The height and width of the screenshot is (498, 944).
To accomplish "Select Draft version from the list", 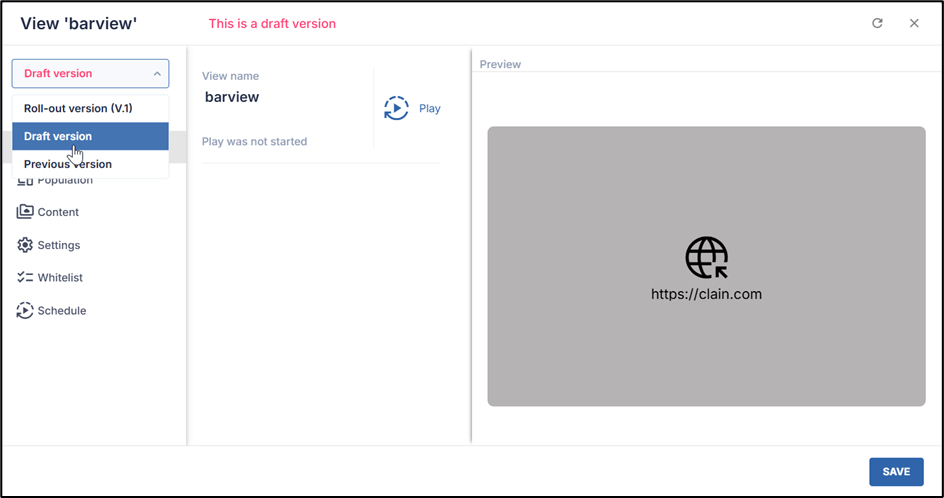I will point(58,136).
